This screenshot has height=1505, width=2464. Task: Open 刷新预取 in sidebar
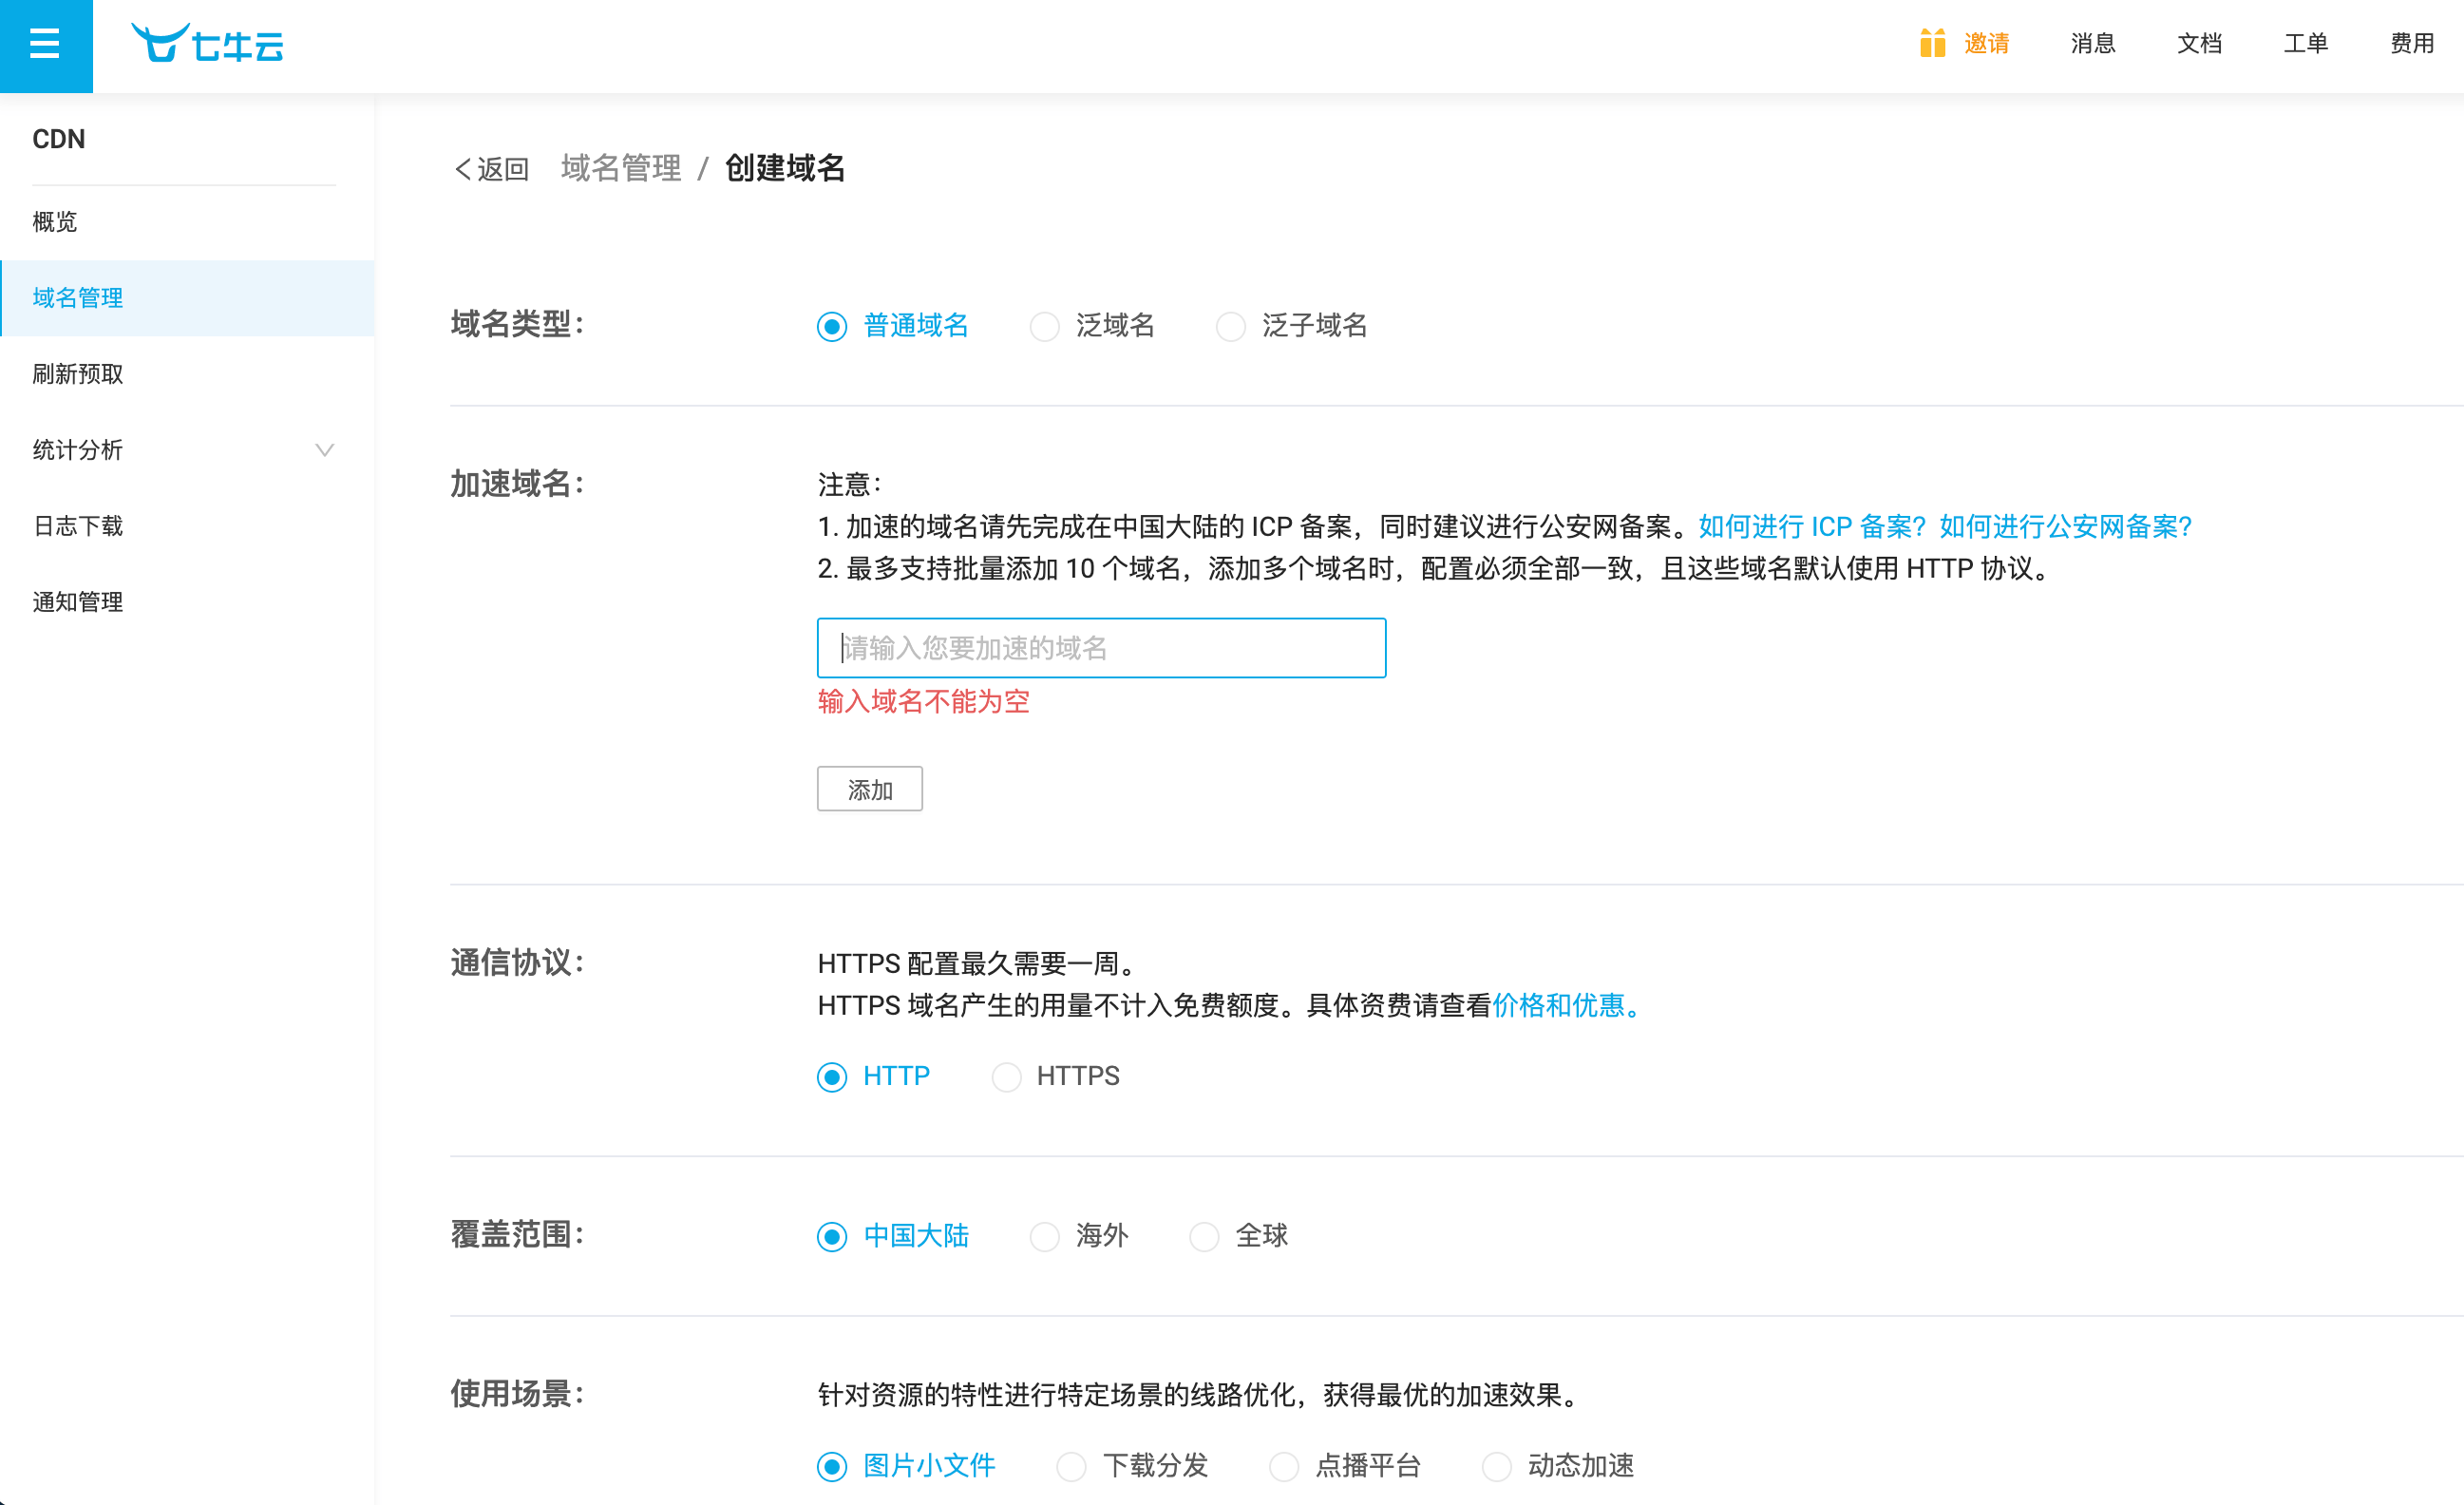pyautogui.click(x=78, y=374)
